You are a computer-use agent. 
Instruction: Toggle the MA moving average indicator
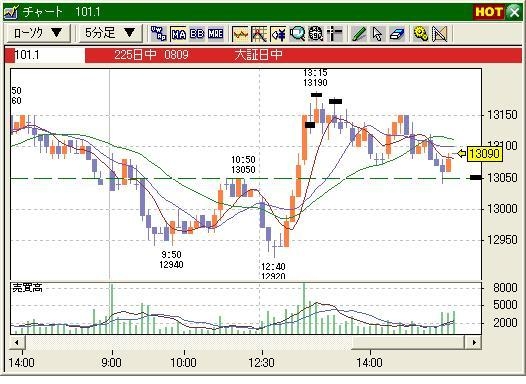point(178,34)
